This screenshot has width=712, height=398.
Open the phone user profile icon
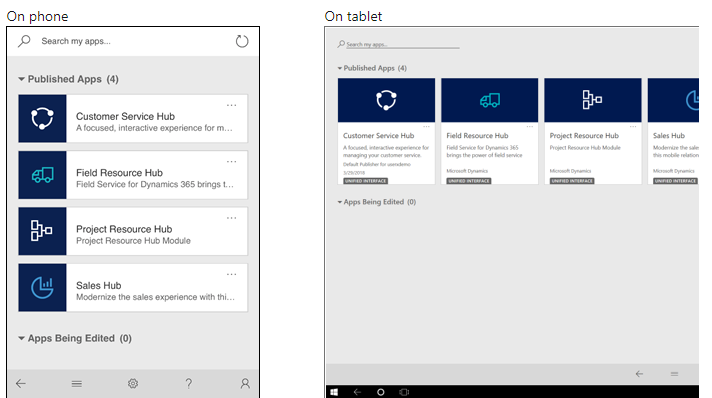point(245,384)
